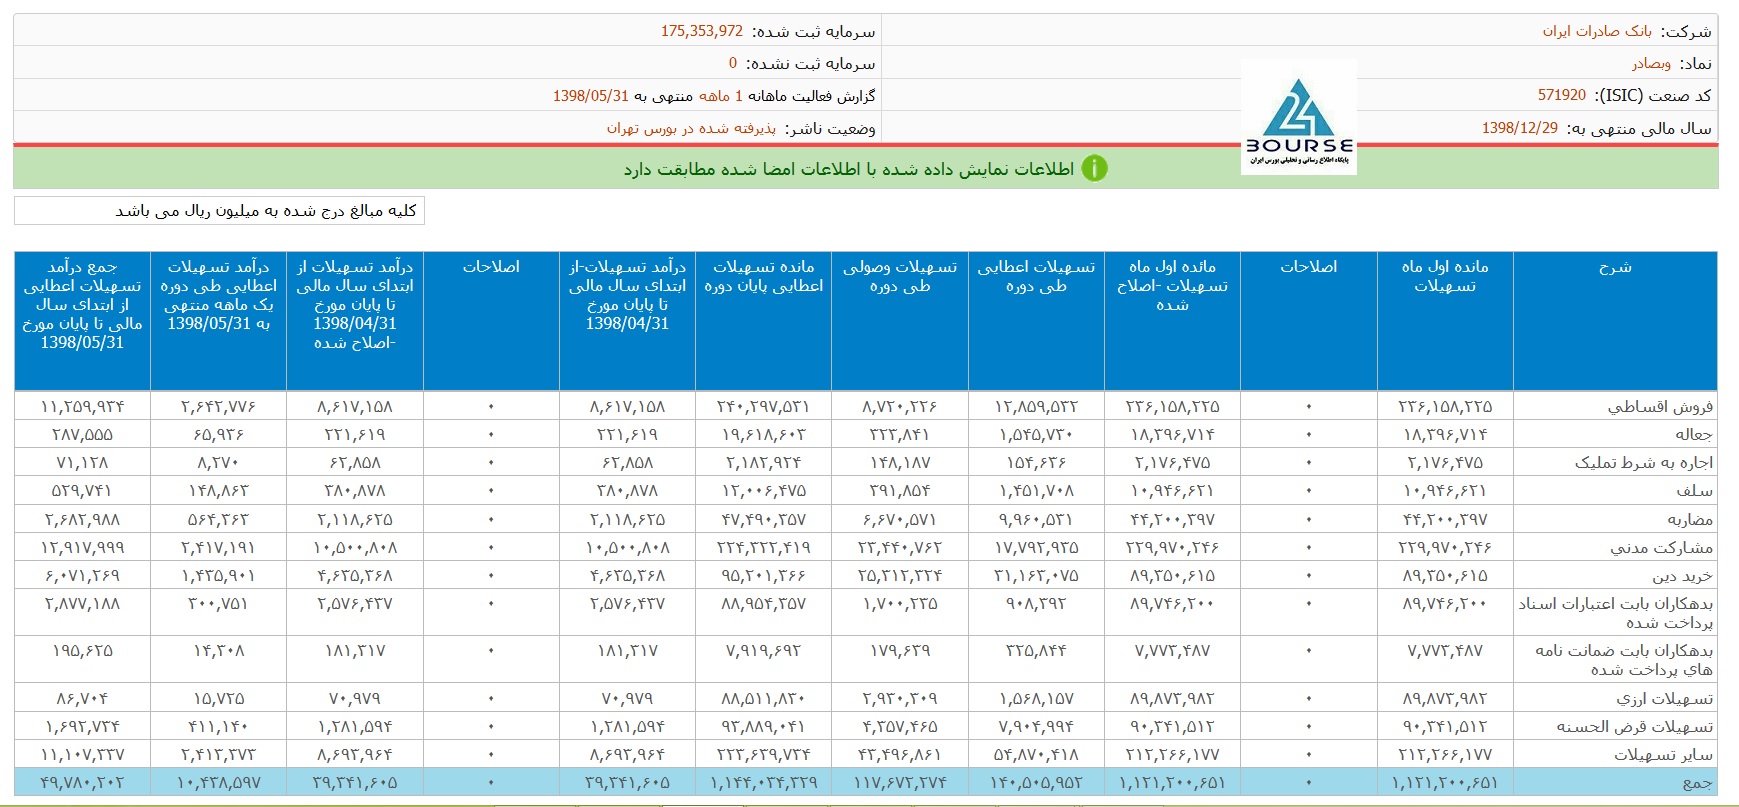Image resolution: width=1739 pixels, height=807 pixels.
Task: Click cell '۸۶,۷۰۴' in تسهیلات ارزي row
Action: 82,698
